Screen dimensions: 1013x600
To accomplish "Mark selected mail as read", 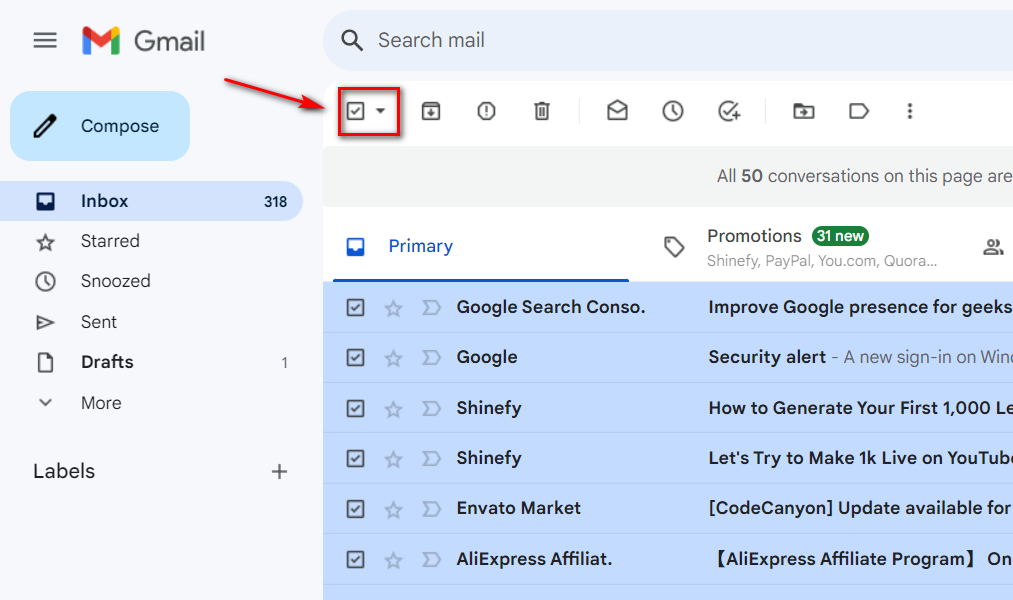I will click(x=617, y=110).
